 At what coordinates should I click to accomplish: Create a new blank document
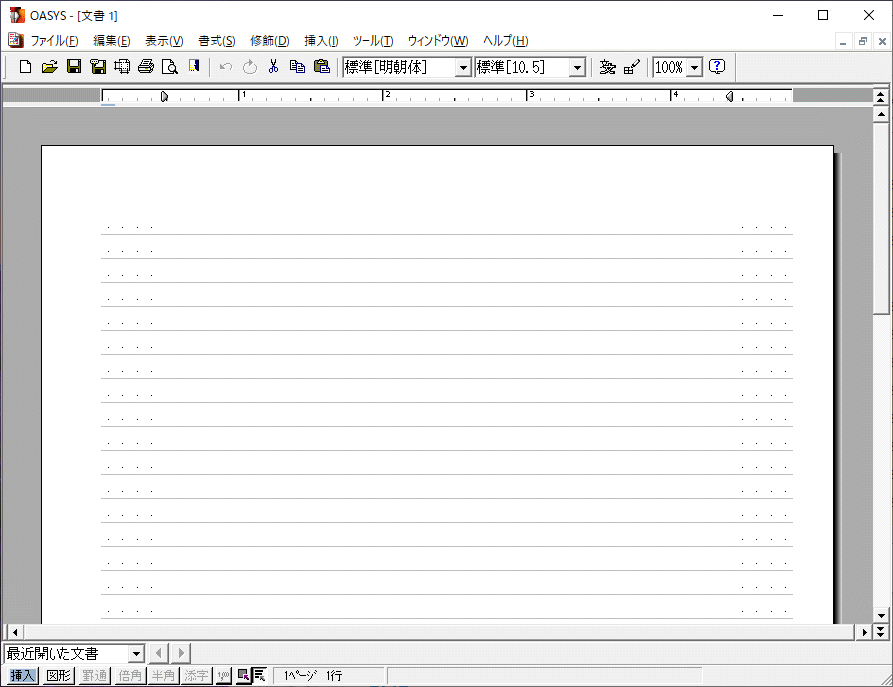[x=25, y=67]
